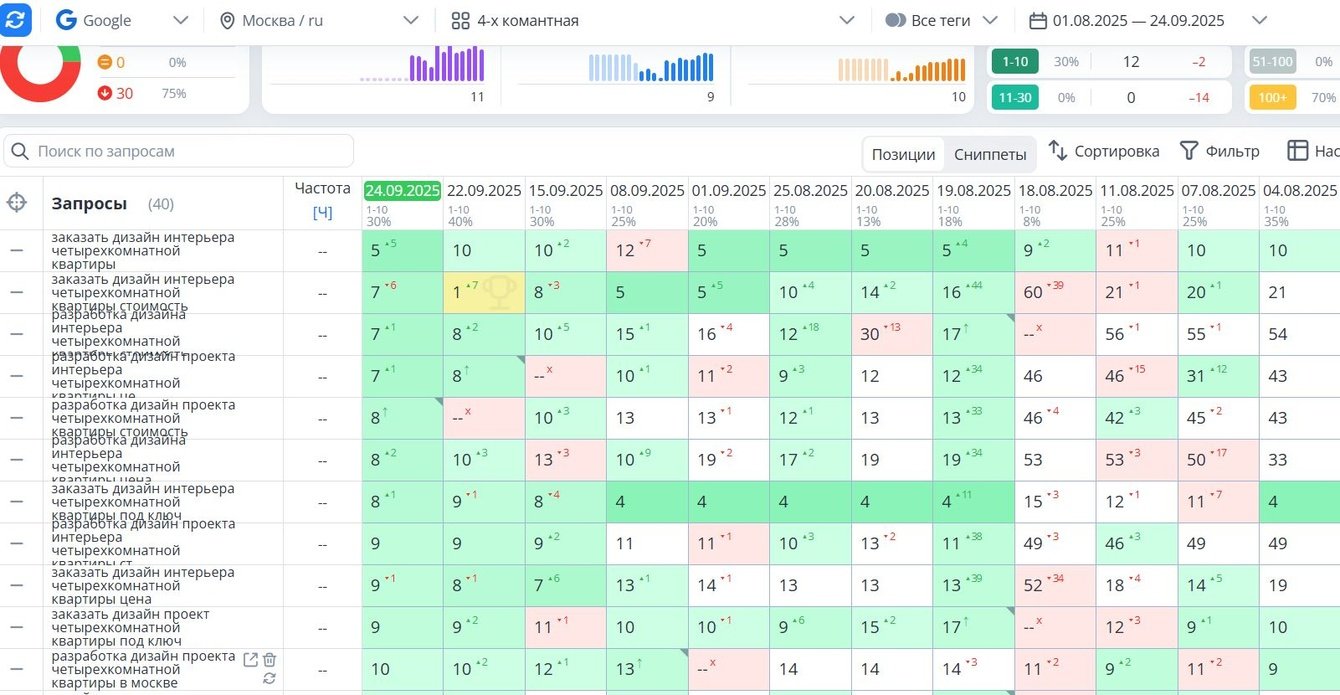Click the [Ч] frequency link

tap(322, 212)
